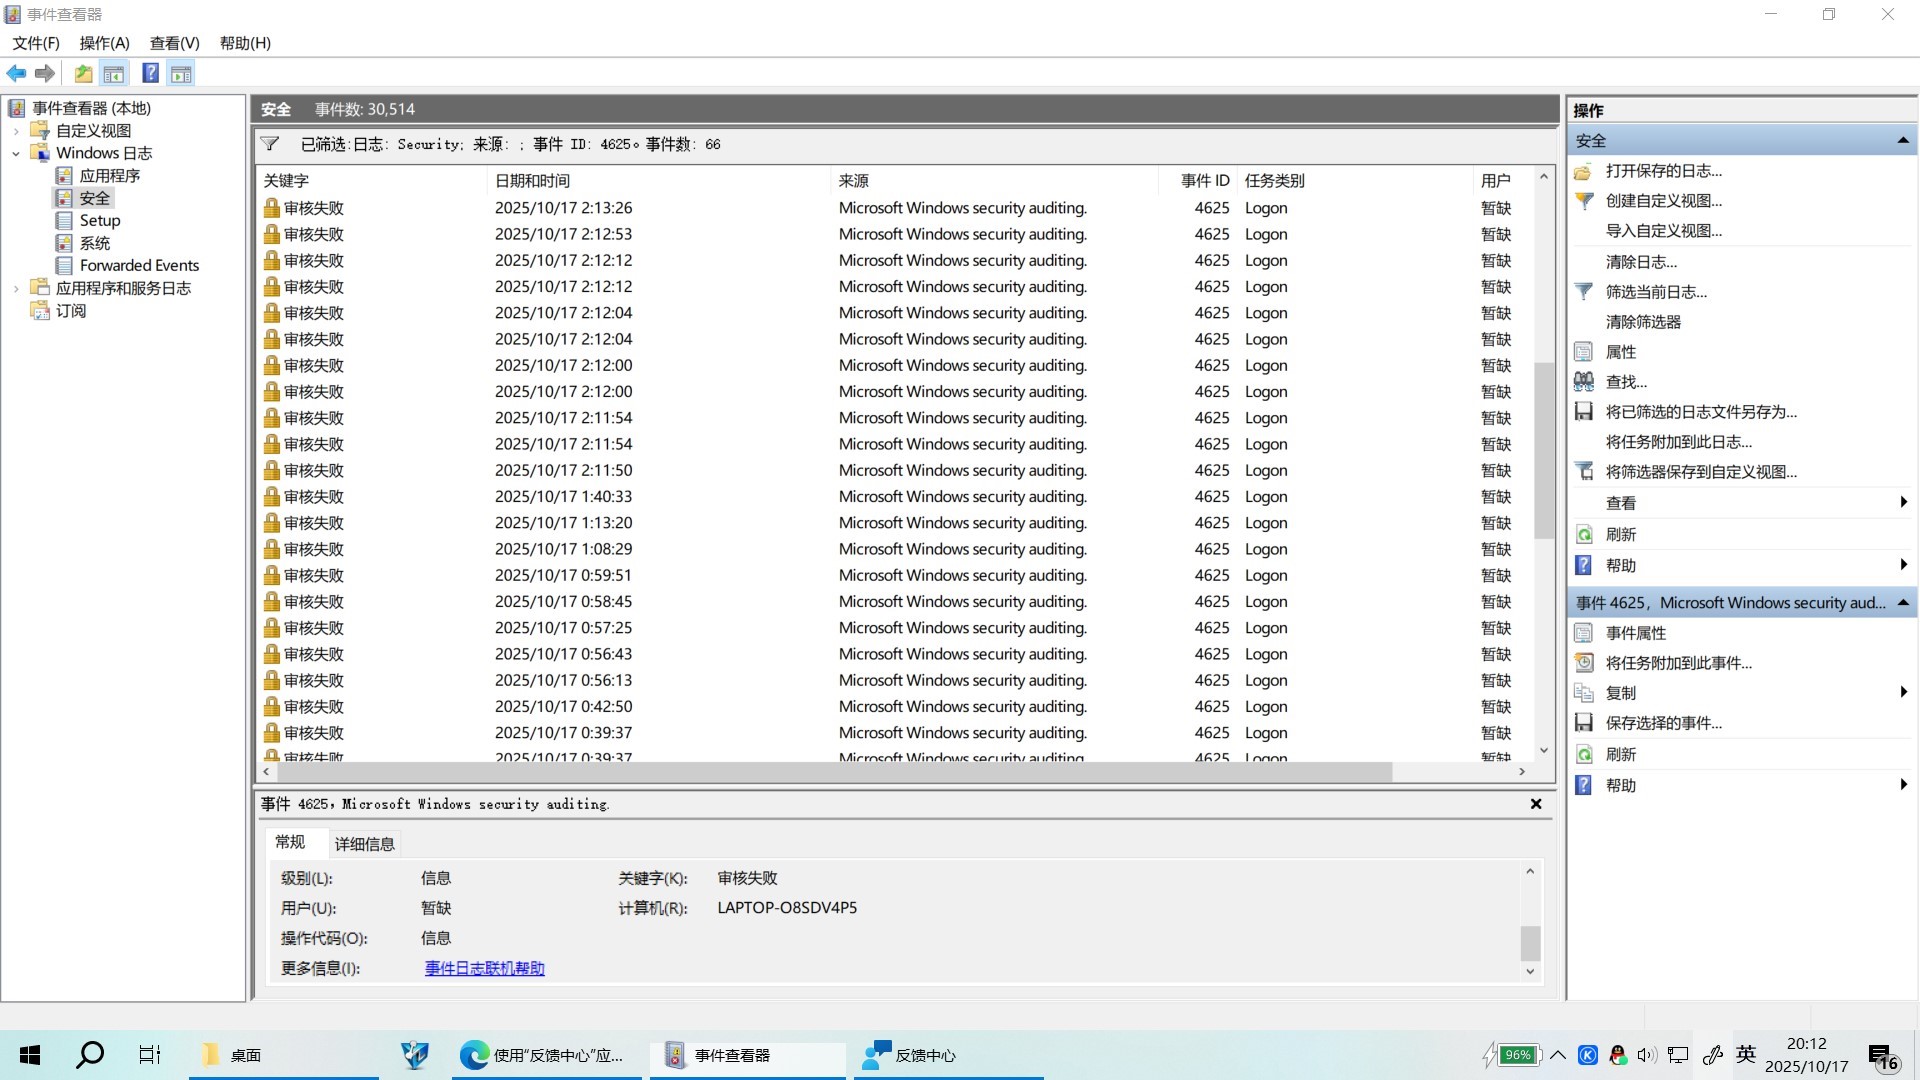Open Windows Start menu on the taskbar

[30, 1055]
